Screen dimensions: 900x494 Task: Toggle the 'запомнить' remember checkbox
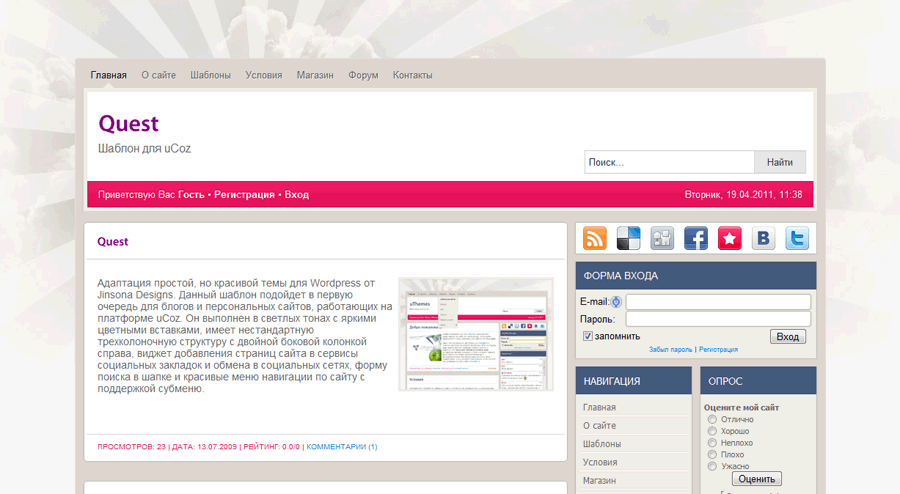point(588,336)
